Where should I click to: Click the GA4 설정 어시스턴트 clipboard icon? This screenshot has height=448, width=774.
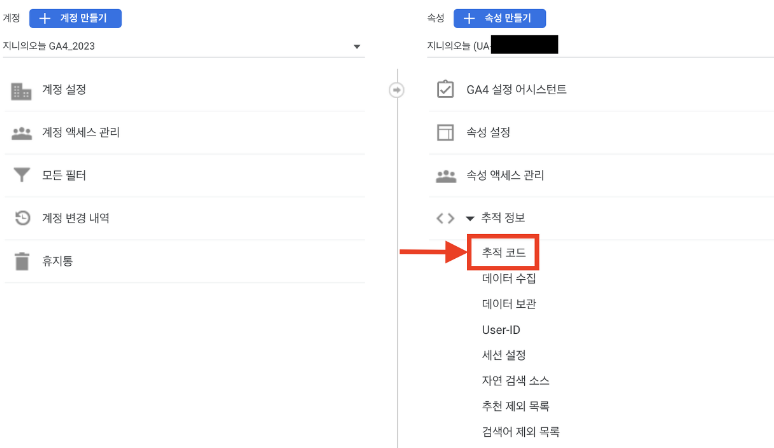pyautogui.click(x=445, y=89)
